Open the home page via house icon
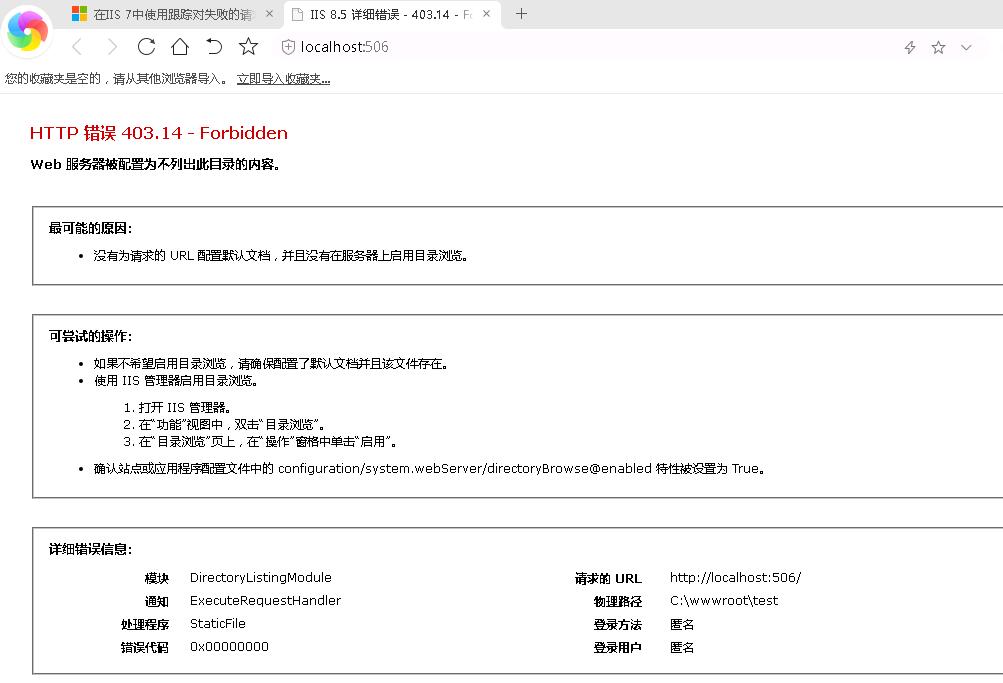 pos(180,47)
